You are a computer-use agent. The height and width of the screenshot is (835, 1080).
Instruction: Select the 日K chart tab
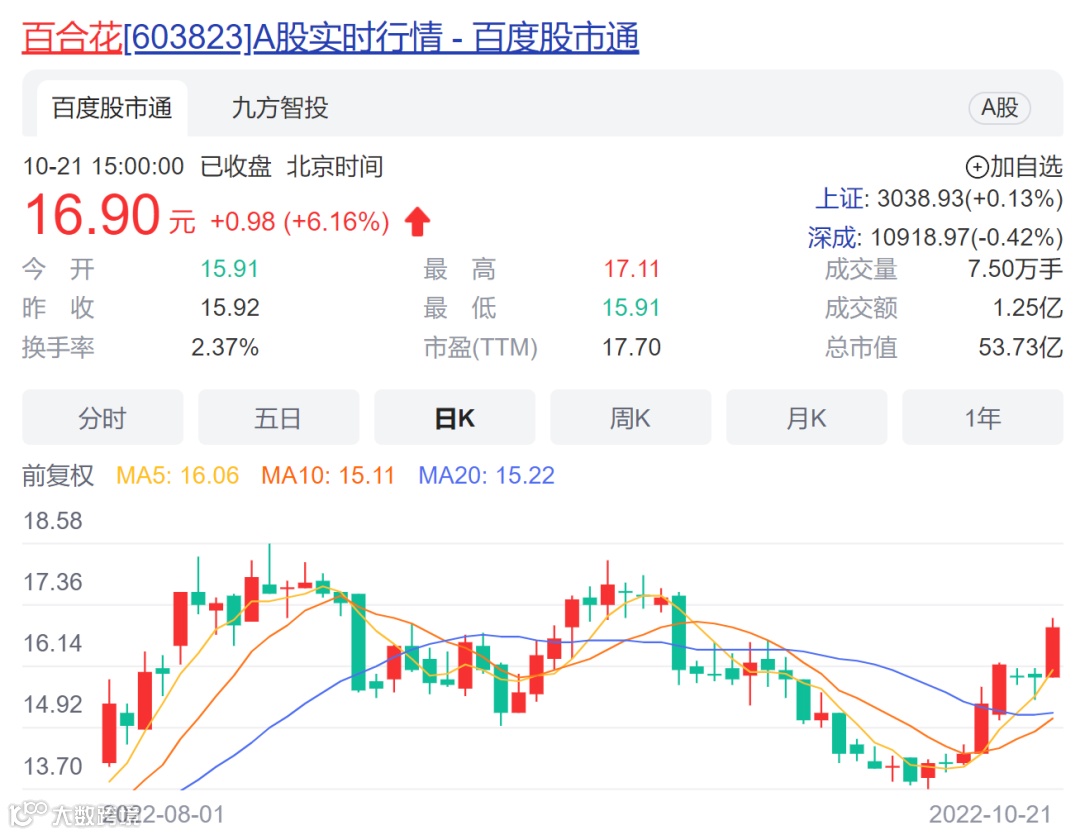[x=455, y=418]
